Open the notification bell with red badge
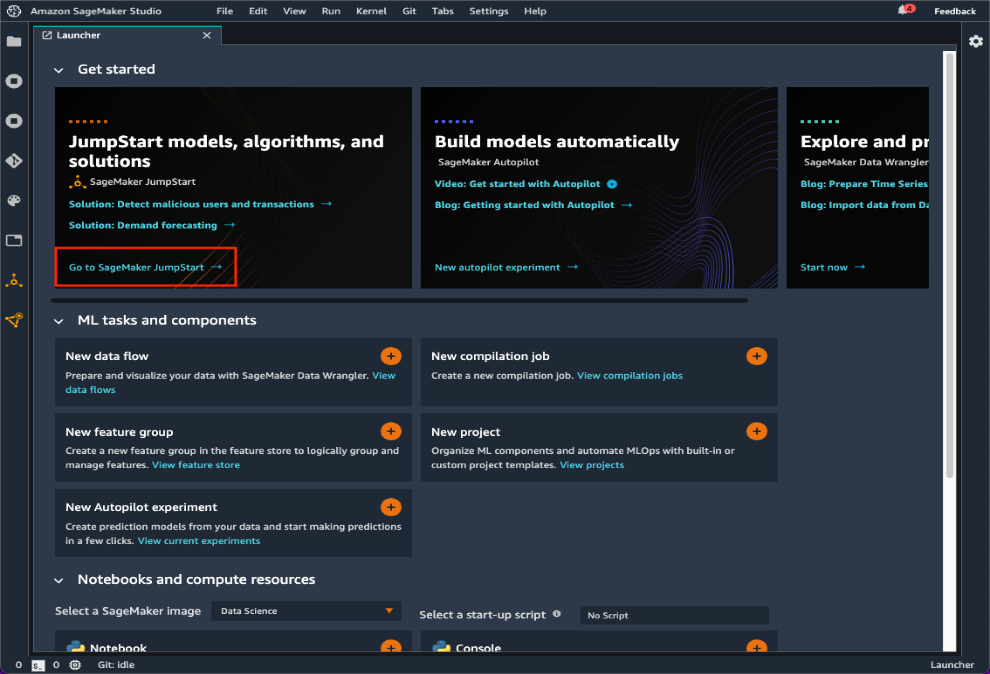The width and height of the screenshot is (990, 674). tap(903, 9)
